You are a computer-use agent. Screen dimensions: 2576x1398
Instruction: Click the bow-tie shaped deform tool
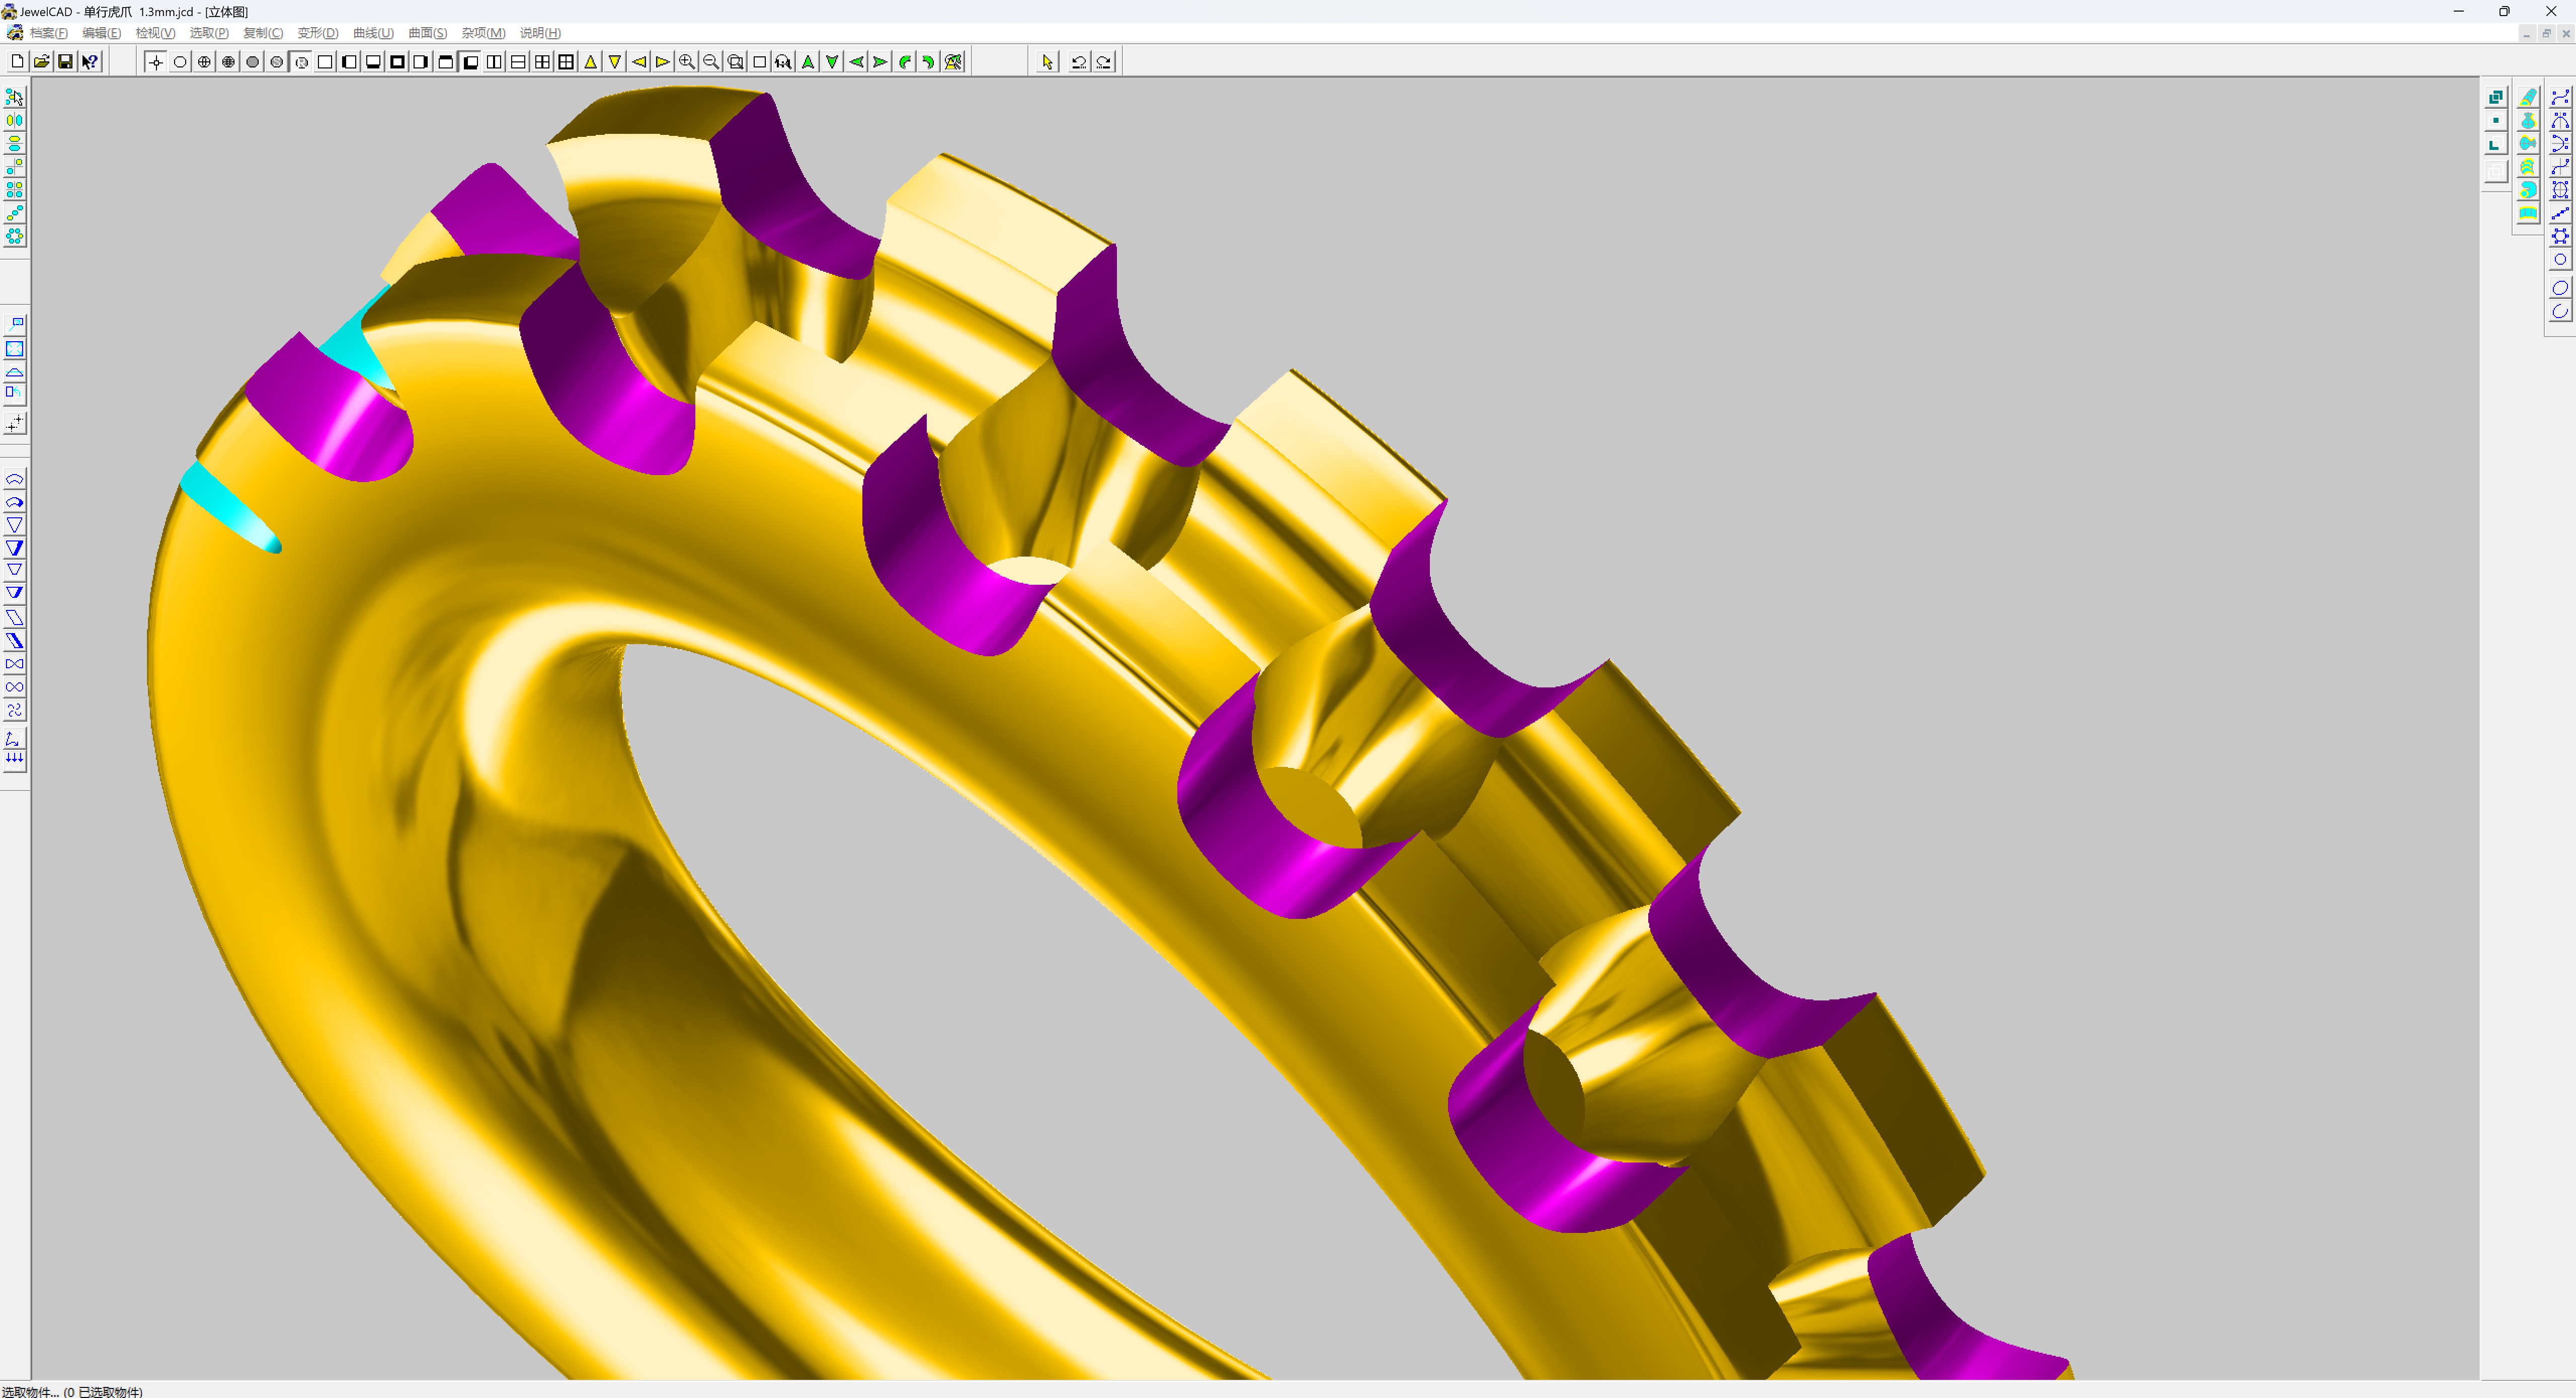15,664
